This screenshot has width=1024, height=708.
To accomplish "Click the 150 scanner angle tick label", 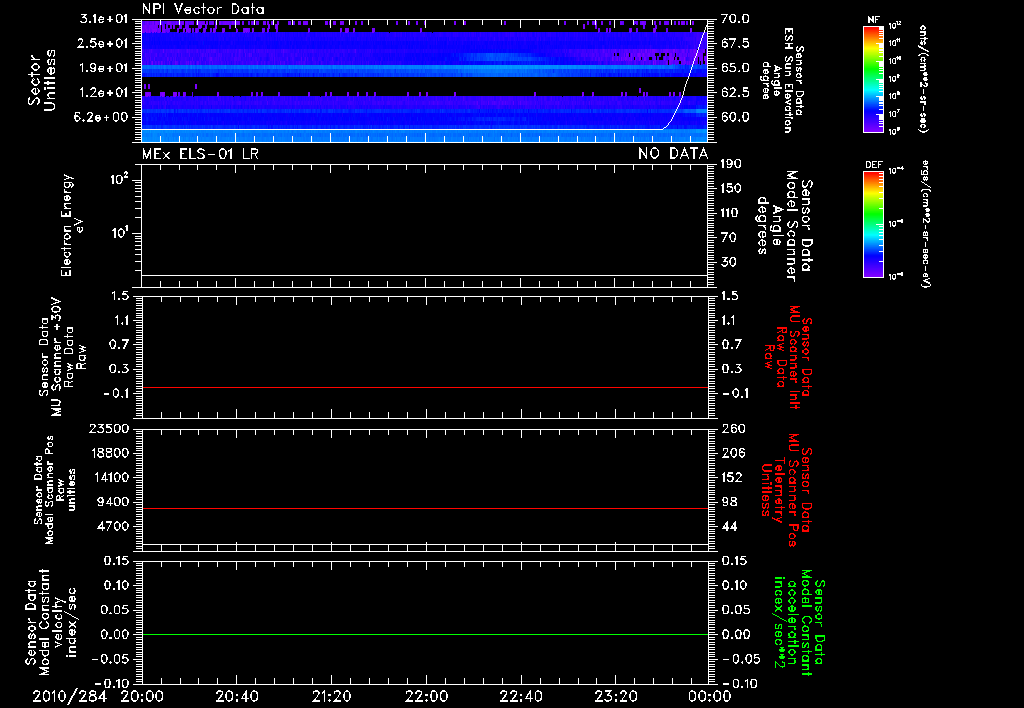I will [732, 189].
